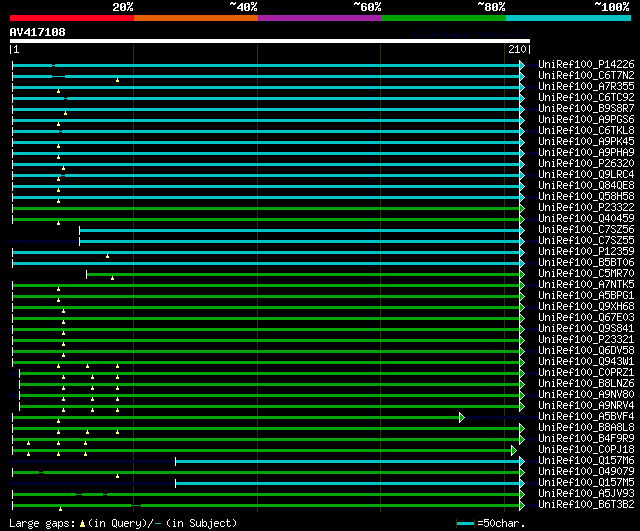Open hit UniRef100_B9S8R7

(x=586, y=108)
